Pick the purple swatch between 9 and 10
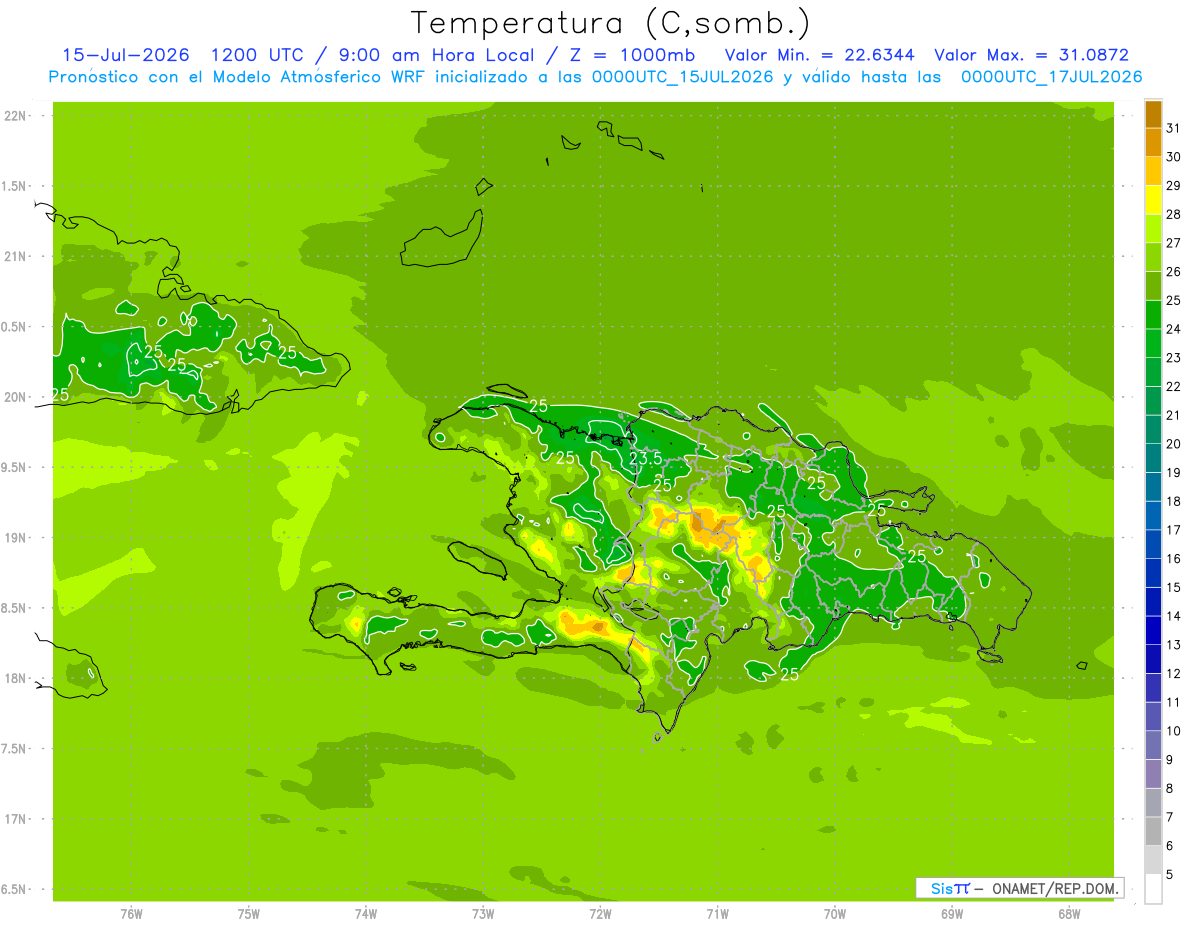 [1153, 745]
